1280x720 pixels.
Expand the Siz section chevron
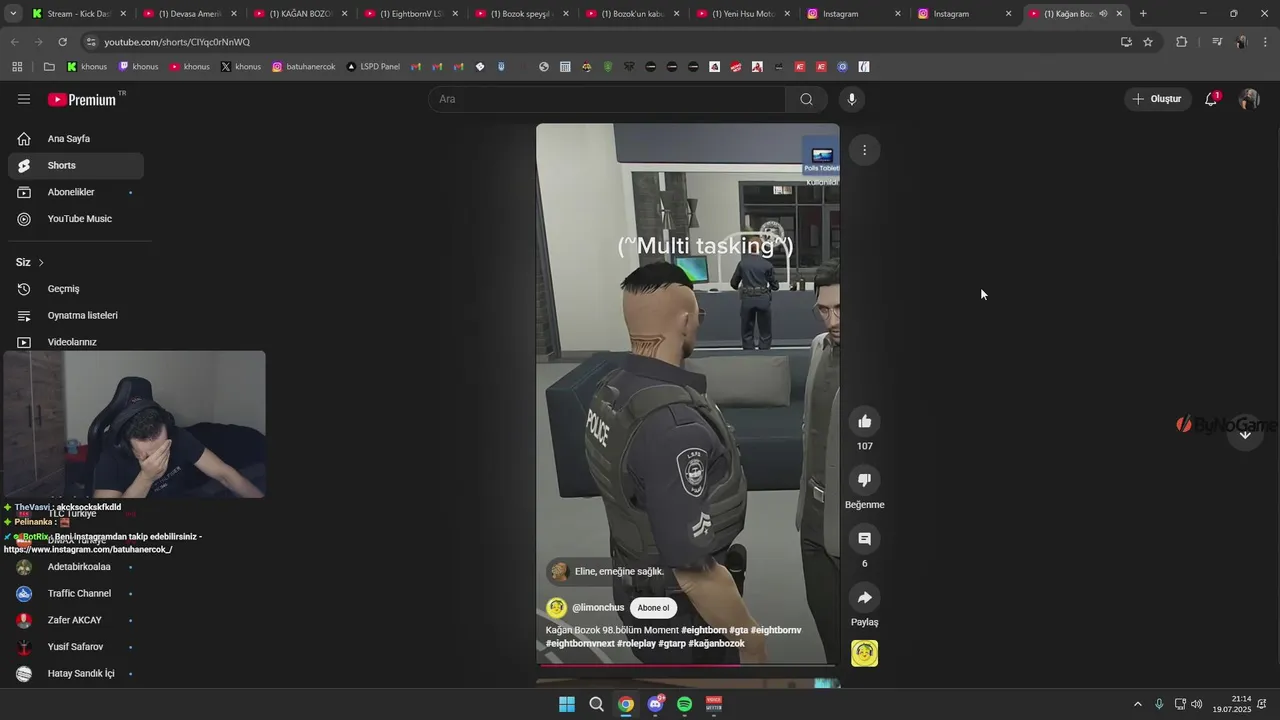pyautogui.click(x=41, y=262)
